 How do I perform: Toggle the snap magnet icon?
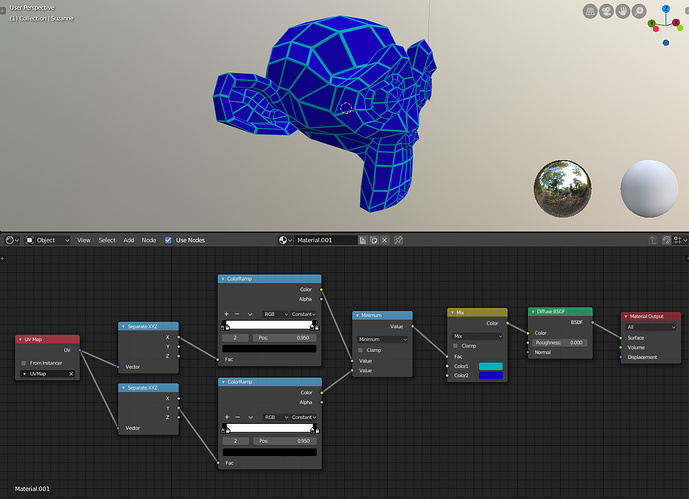pos(667,240)
